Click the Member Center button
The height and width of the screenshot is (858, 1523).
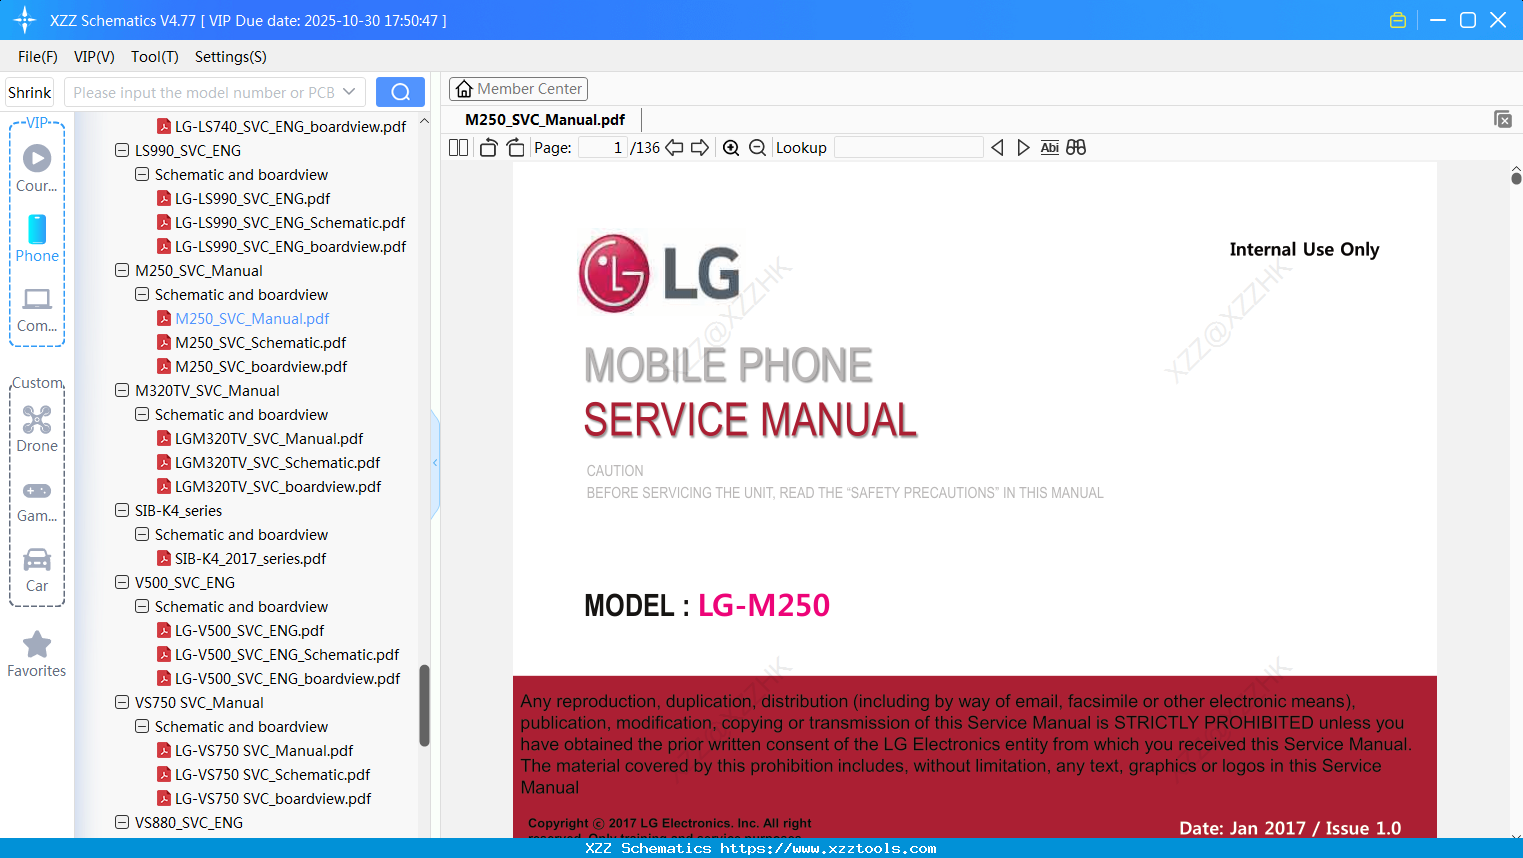518,88
